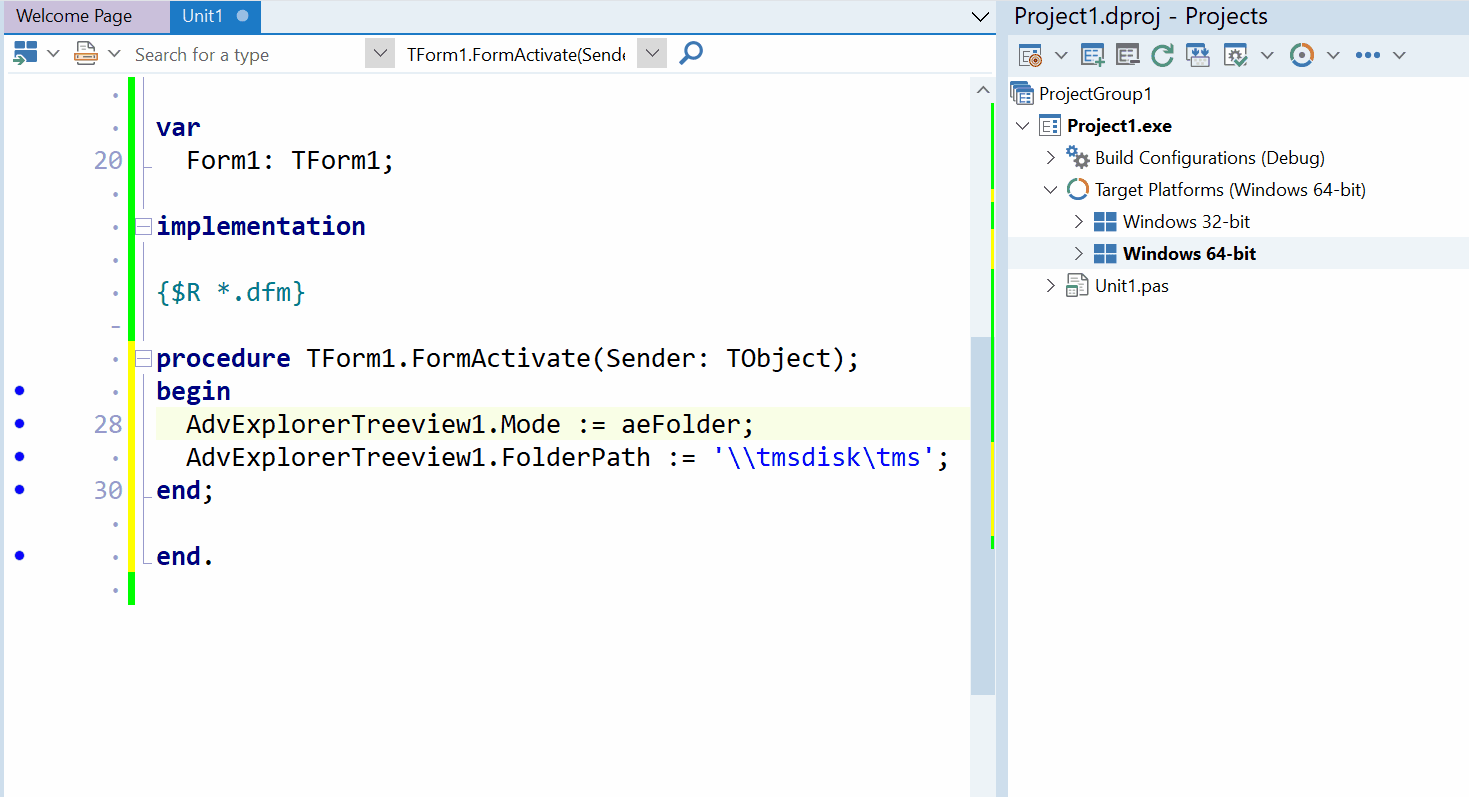Viewport: 1469px width, 797px height.
Task: Expand the Windows 32-bit platform node
Action: 1078,222
